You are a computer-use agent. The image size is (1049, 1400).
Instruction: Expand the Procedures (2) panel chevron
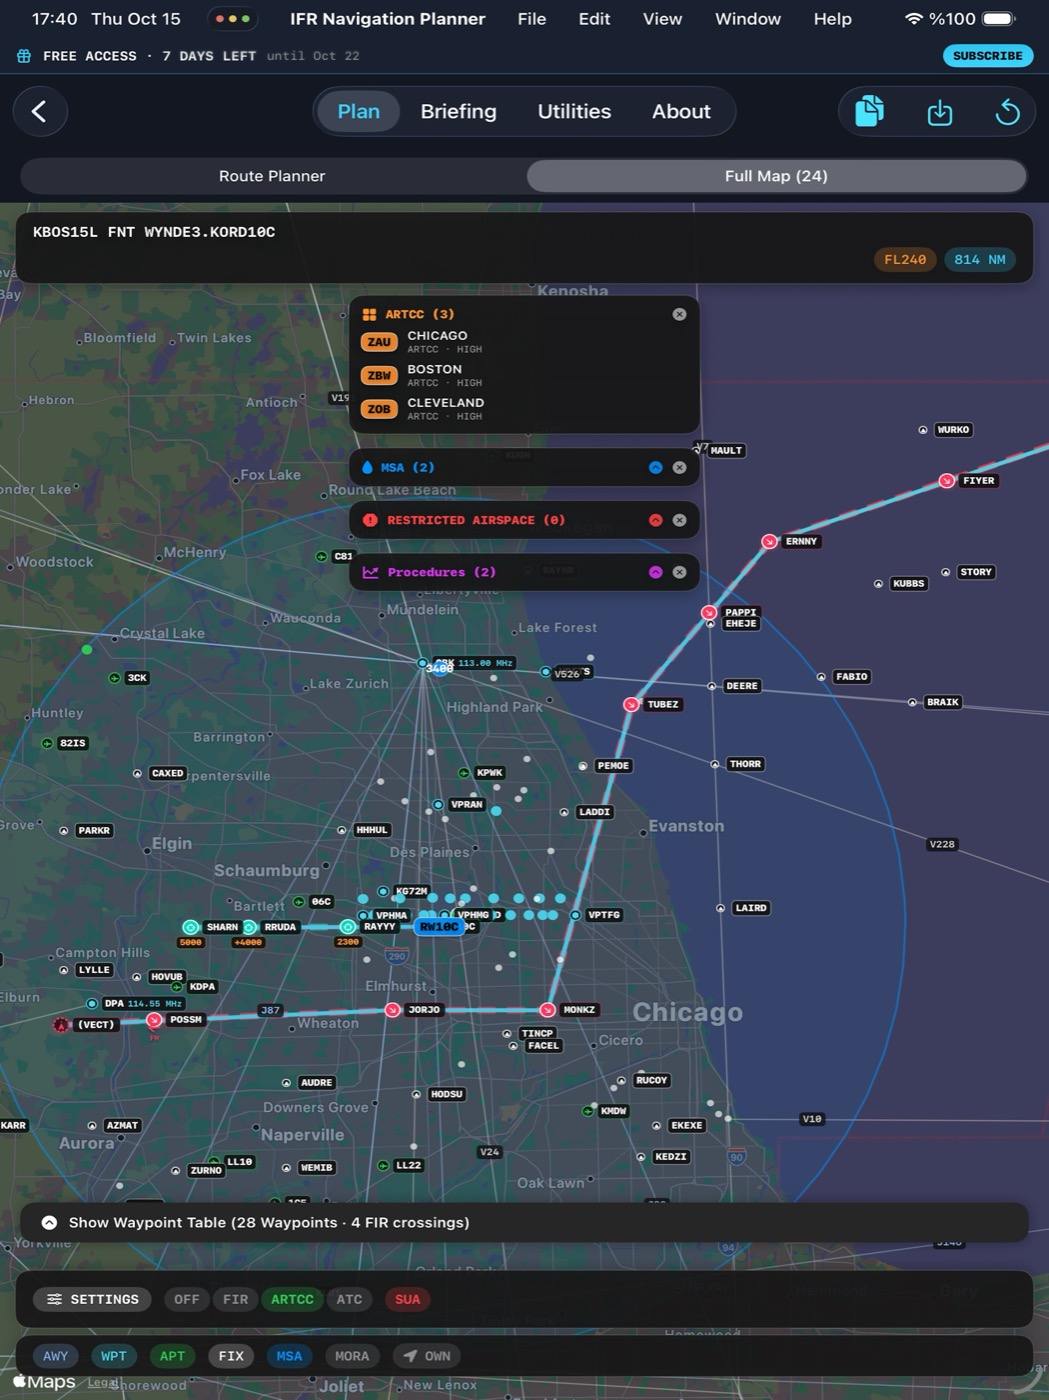655,572
